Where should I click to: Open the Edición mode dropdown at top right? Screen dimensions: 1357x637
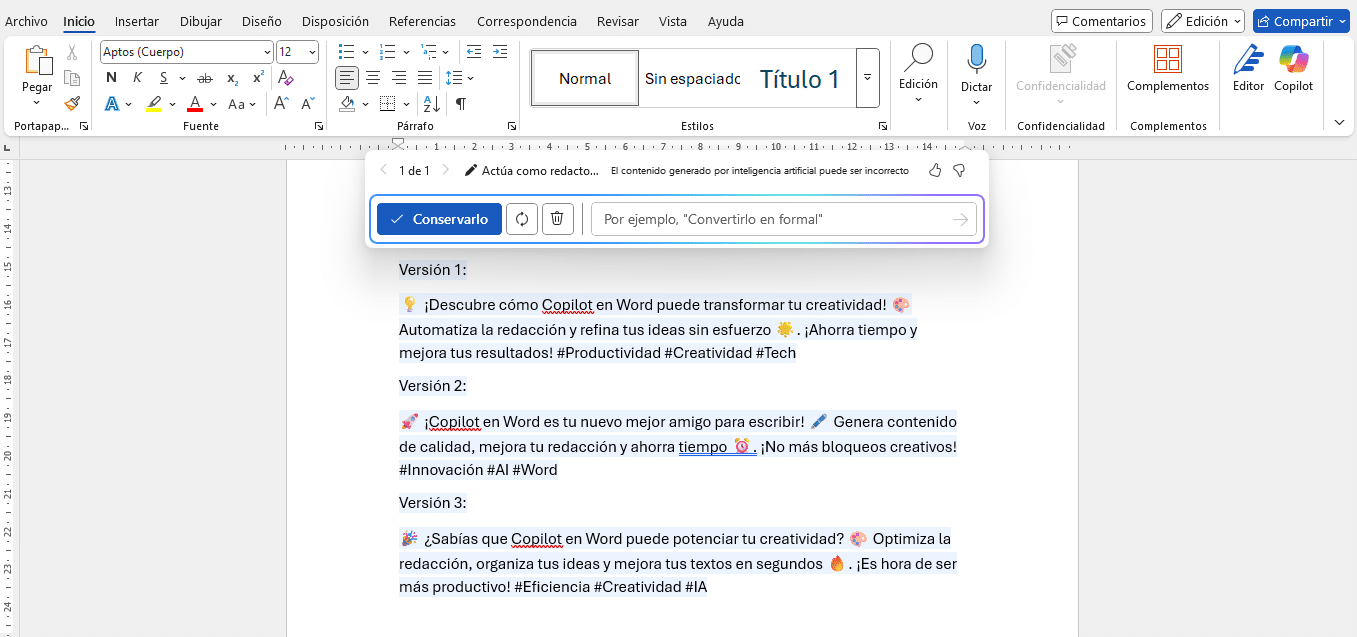[1203, 21]
